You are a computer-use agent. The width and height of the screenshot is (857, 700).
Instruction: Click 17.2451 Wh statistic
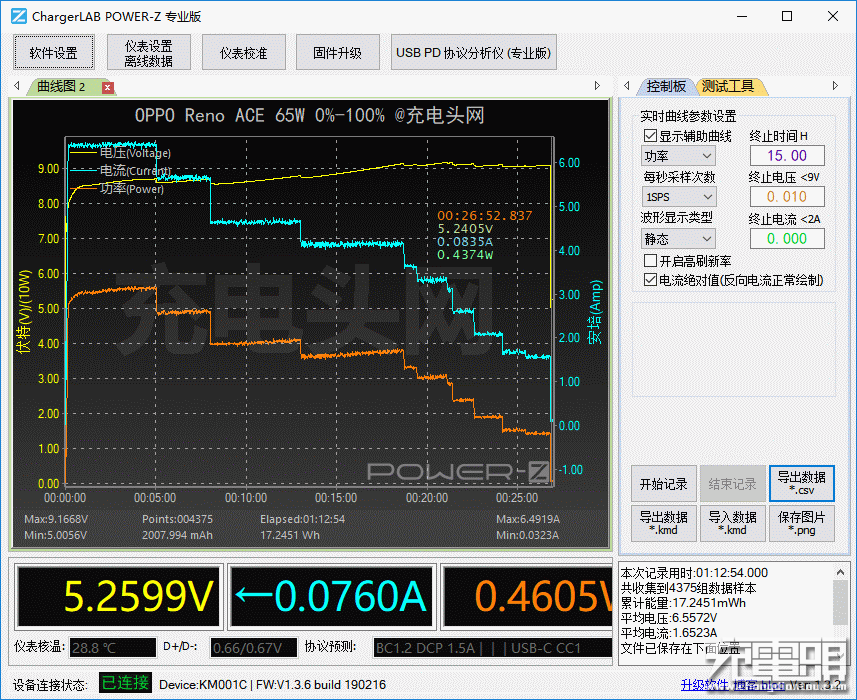290,535
